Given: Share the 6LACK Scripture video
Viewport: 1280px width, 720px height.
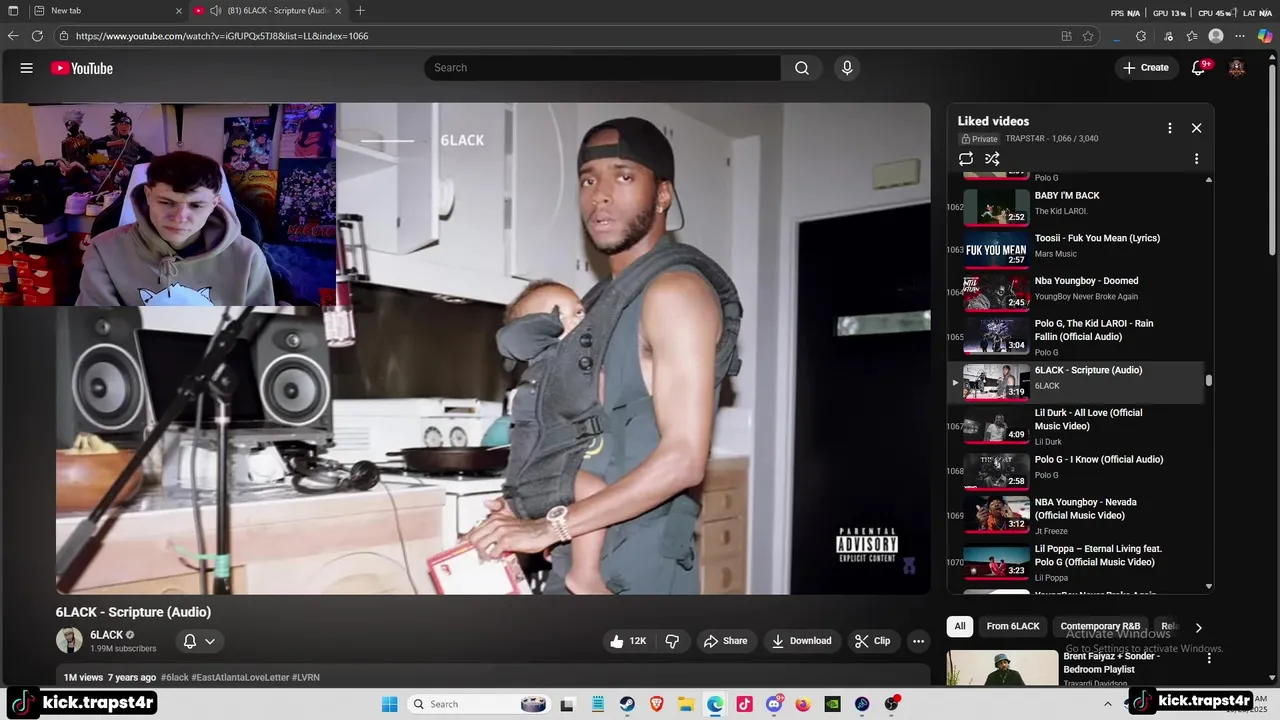Looking at the screenshot, I should click(725, 641).
